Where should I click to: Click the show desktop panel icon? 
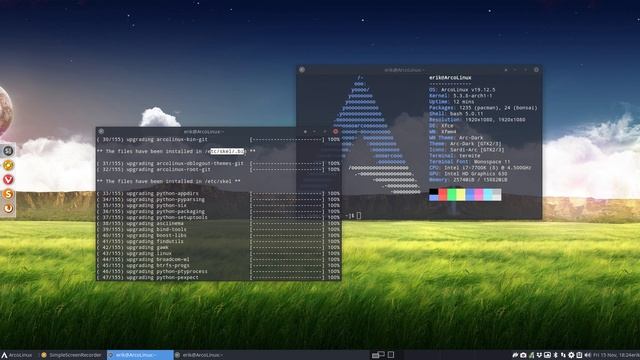pyautogui.click(x=391, y=355)
